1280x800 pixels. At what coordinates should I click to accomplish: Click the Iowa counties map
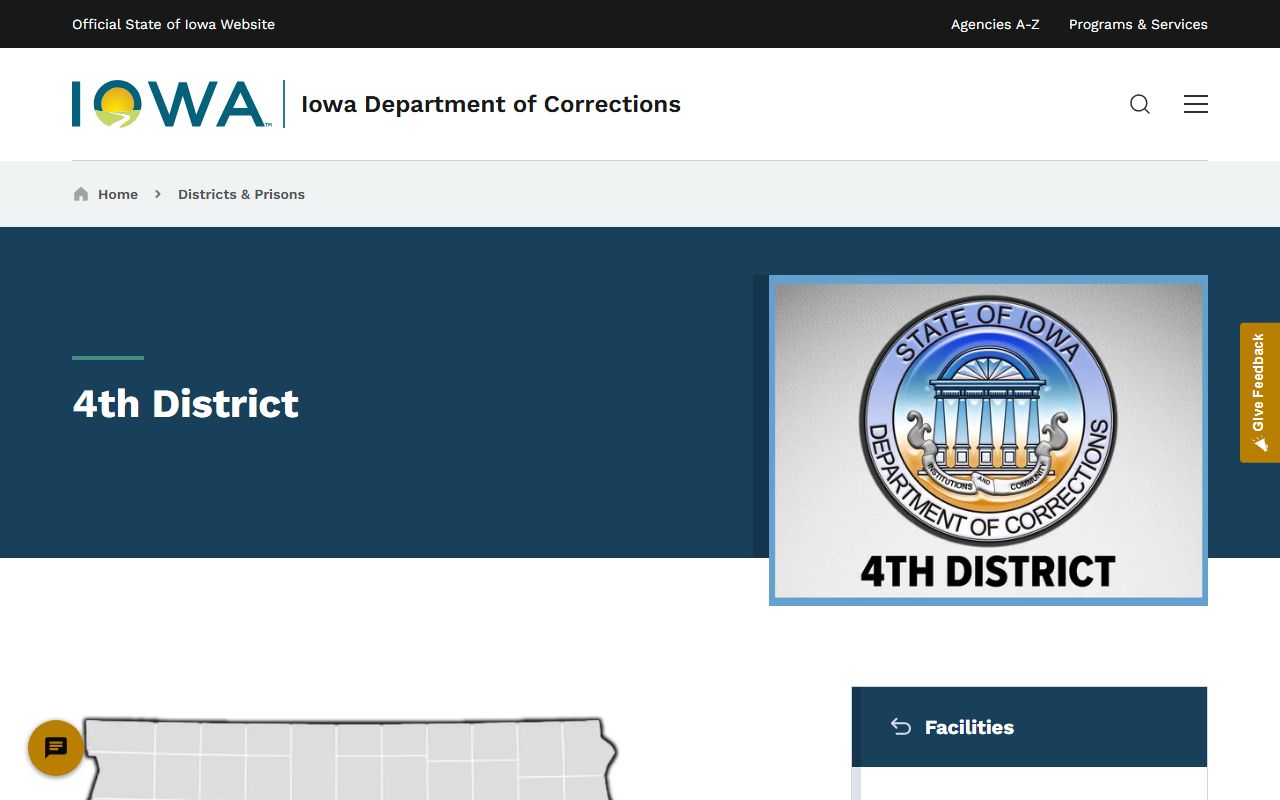[x=350, y=758]
